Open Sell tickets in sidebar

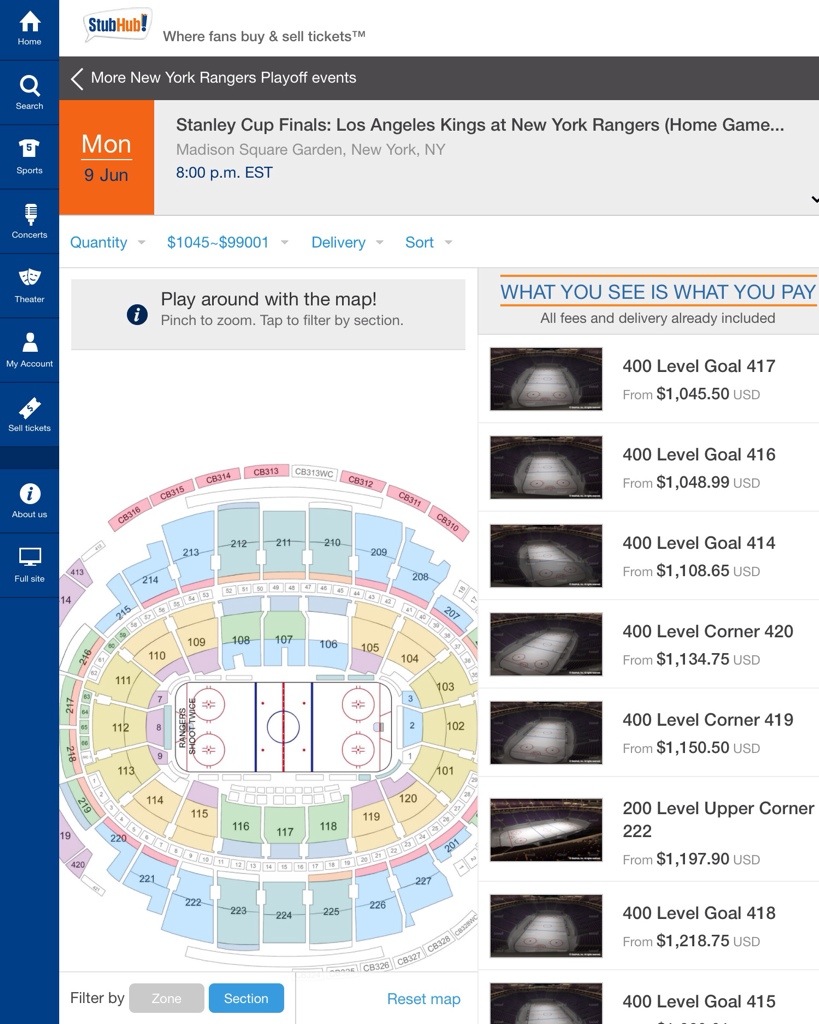[29, 413]
